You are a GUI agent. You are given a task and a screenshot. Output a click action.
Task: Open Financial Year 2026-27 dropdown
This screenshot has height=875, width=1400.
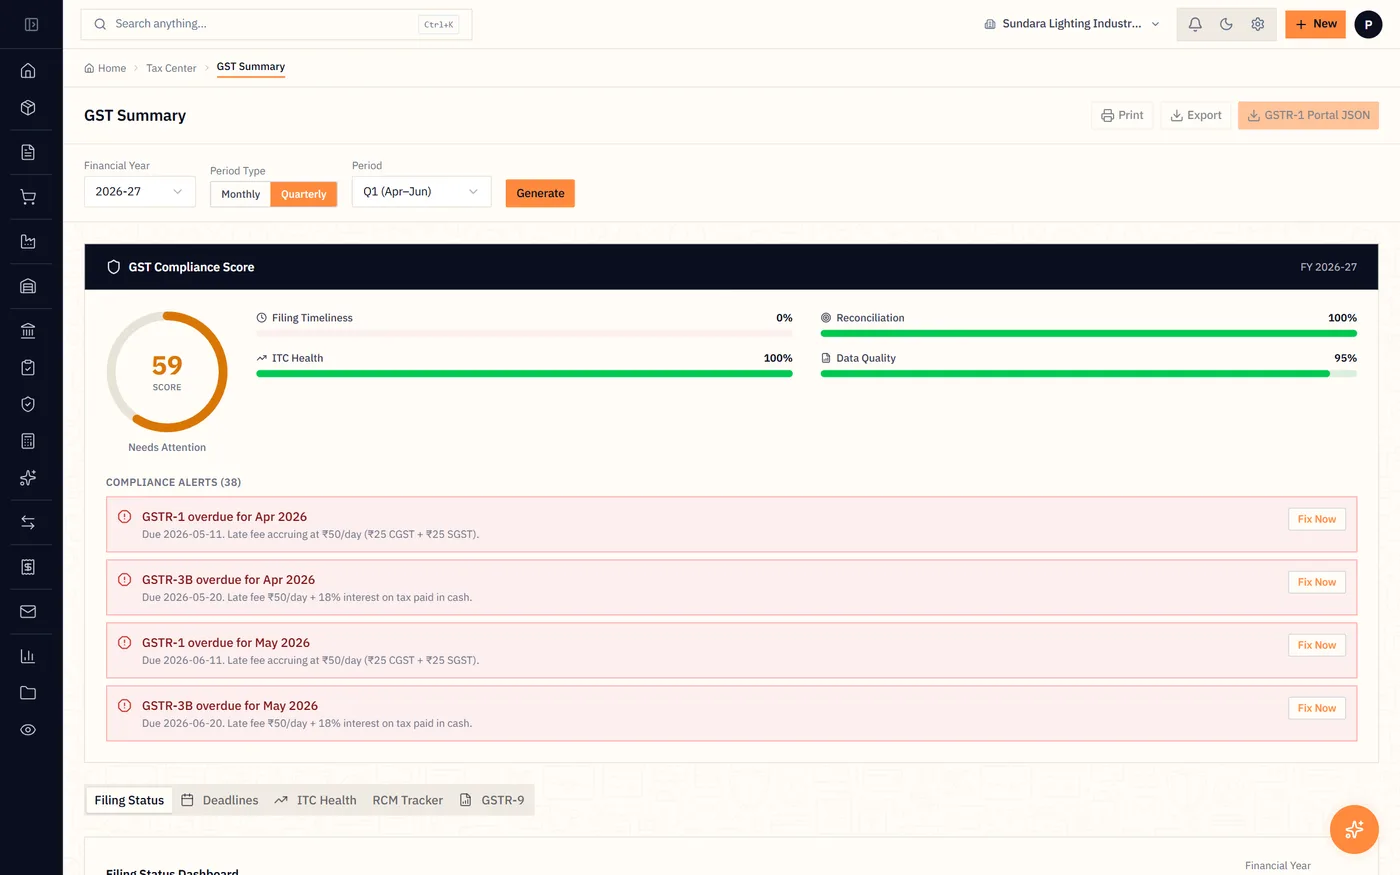coord(140,191)
